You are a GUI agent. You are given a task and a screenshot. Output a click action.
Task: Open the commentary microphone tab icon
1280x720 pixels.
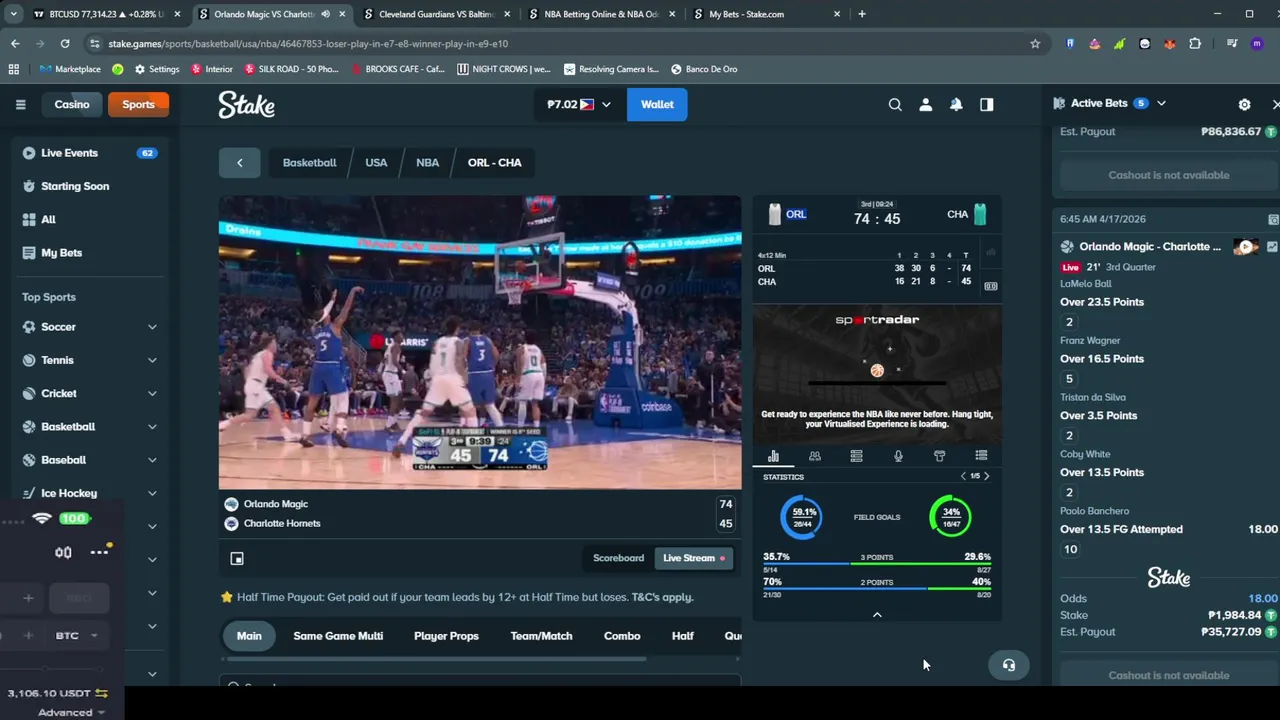[898, 456]
